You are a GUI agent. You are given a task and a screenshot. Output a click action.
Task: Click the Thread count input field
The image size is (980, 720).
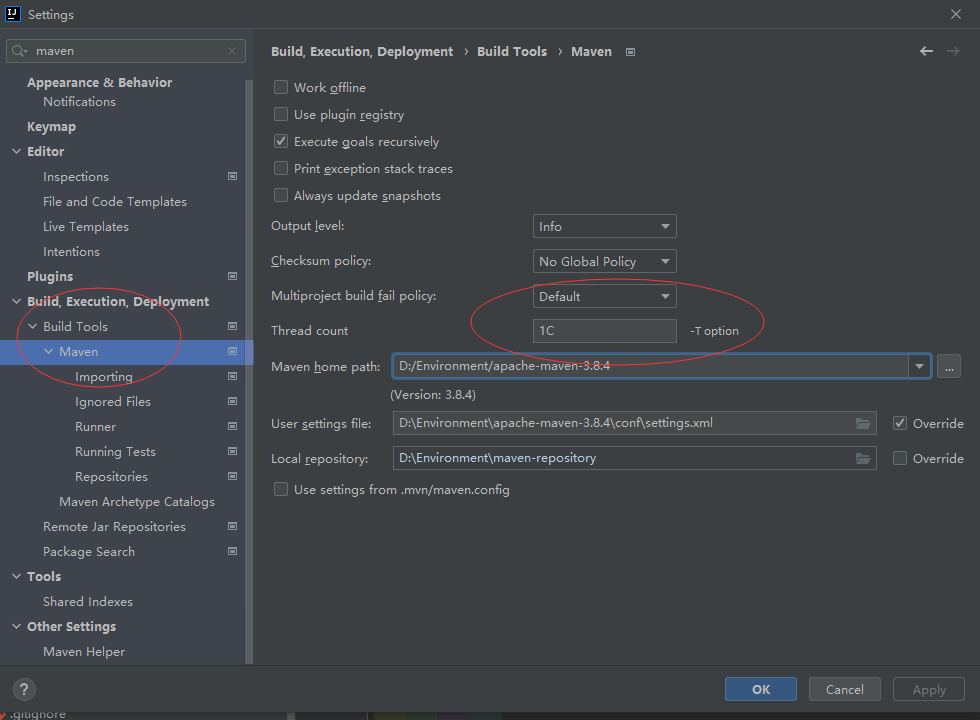coord(604,331)
